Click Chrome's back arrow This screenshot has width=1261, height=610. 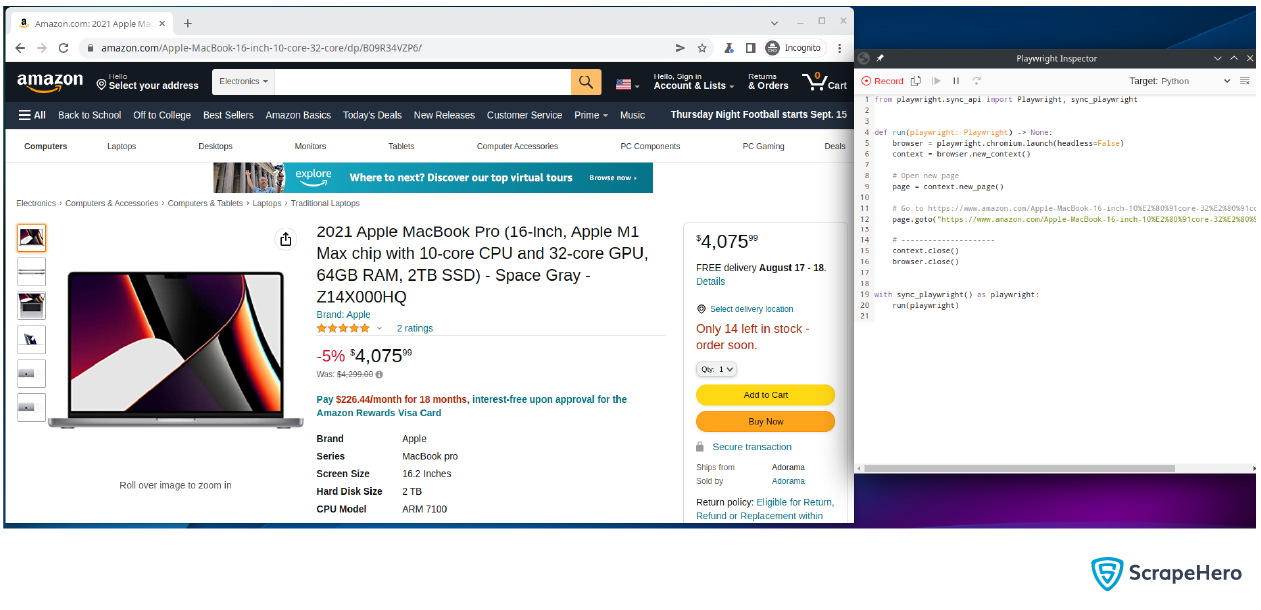pyautogui.click(x=21, y=48)
